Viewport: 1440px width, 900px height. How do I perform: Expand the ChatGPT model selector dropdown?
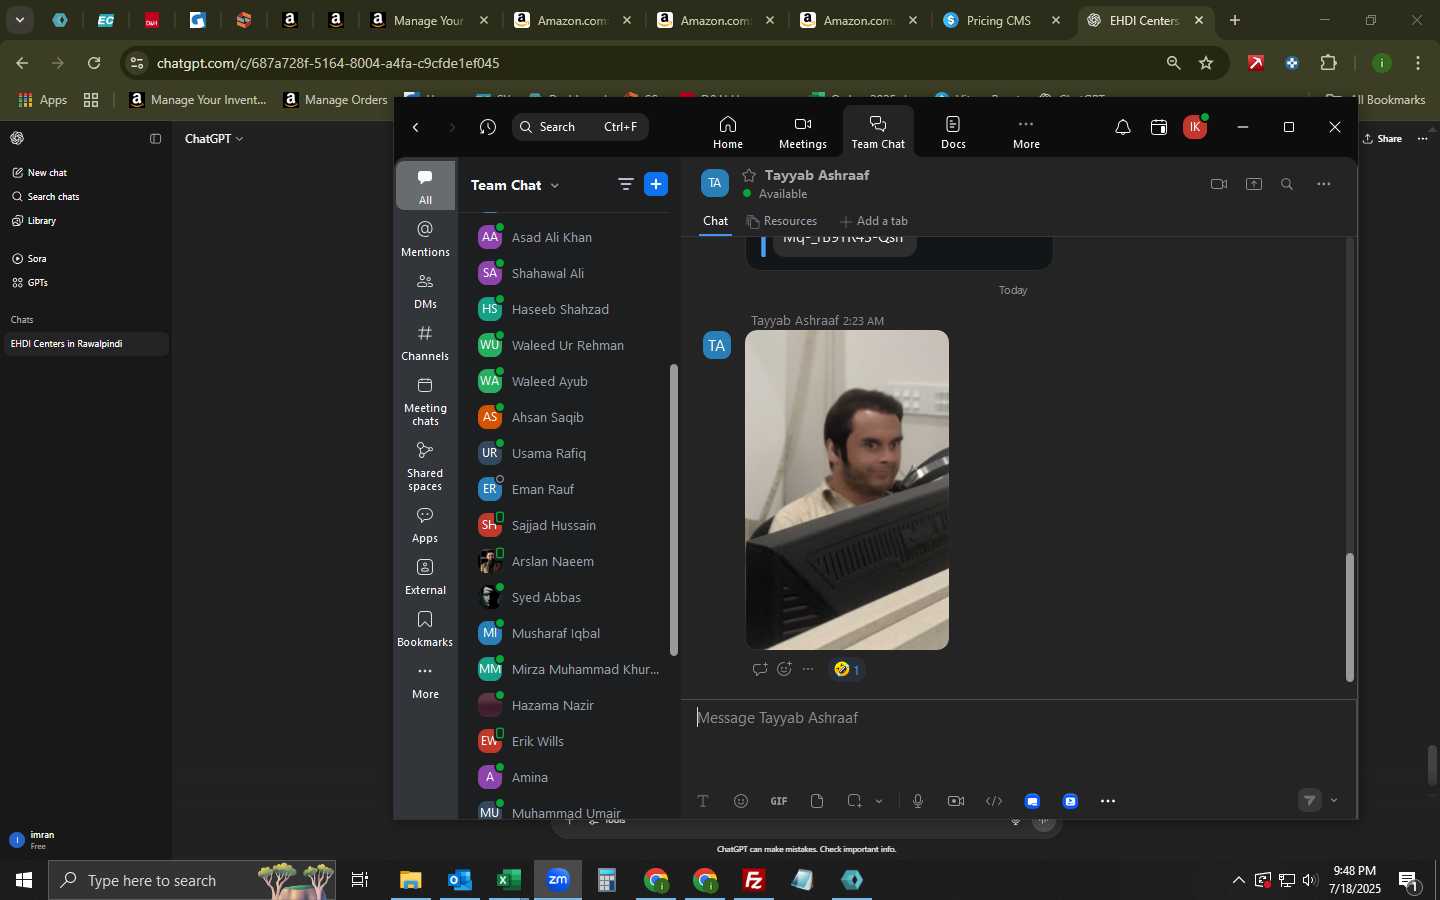coord(214,139)
